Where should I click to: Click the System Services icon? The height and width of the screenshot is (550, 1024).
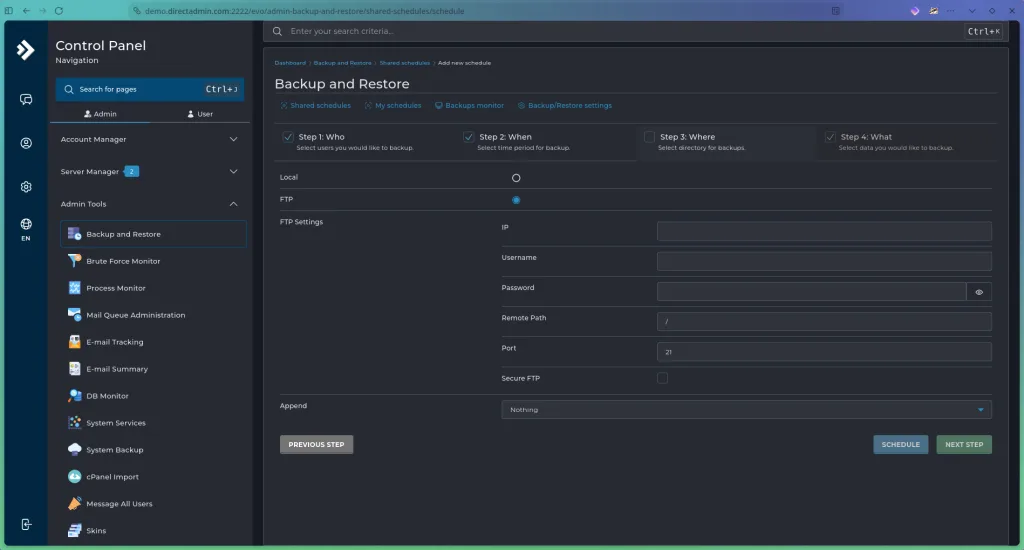coord(74,423)
